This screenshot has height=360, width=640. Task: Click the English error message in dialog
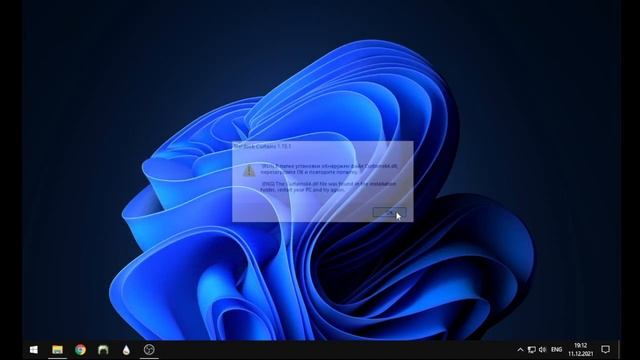(329, 187)
